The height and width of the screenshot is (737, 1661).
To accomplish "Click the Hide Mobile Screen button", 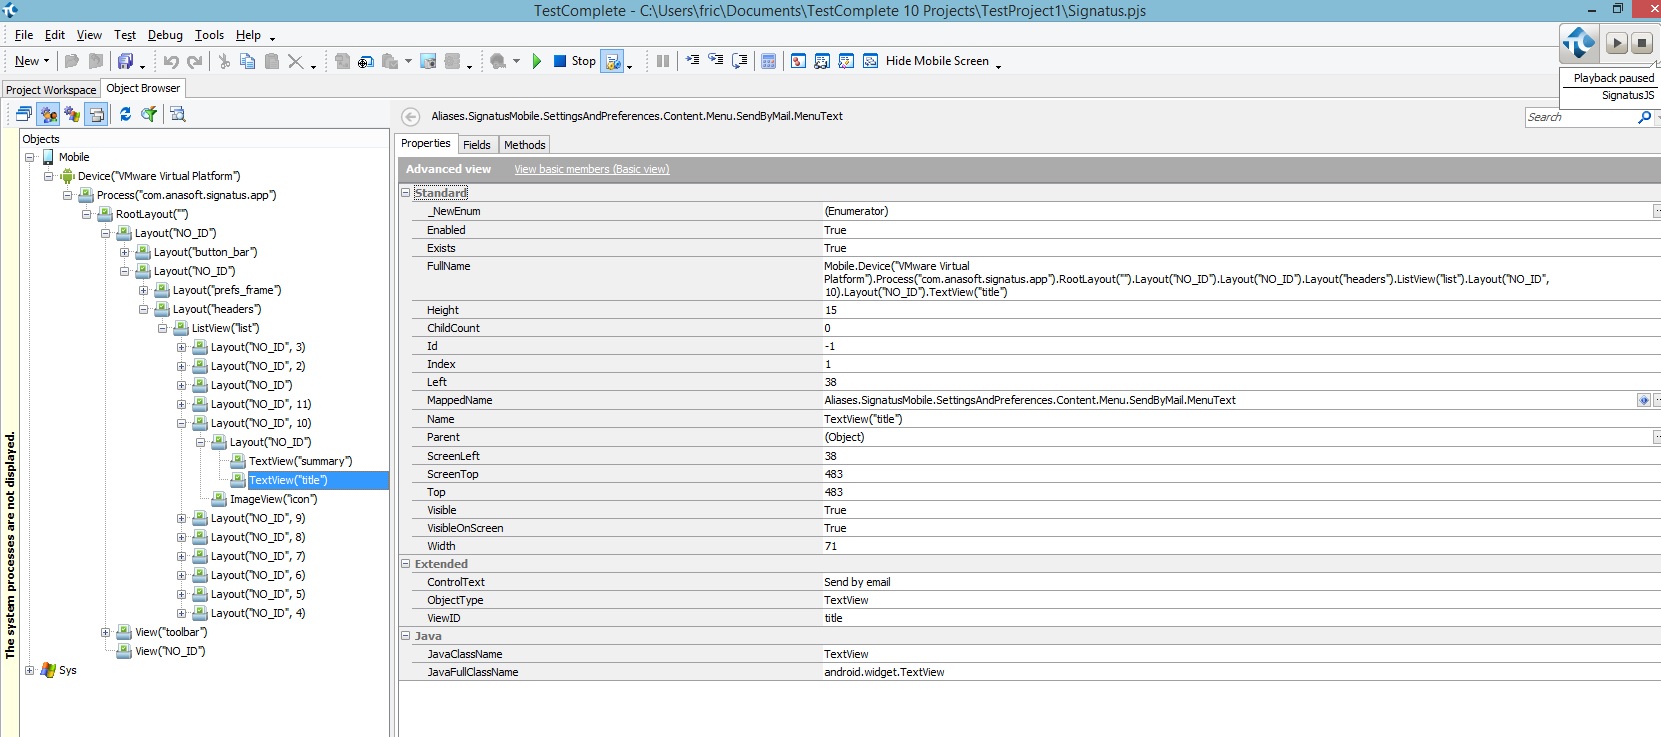I will click(x=936, y=61).
